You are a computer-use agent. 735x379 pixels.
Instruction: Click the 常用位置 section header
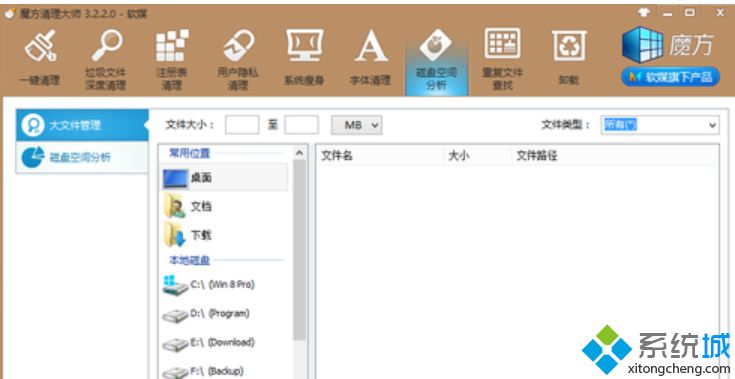pyautogui.click(x=189, y=153)
